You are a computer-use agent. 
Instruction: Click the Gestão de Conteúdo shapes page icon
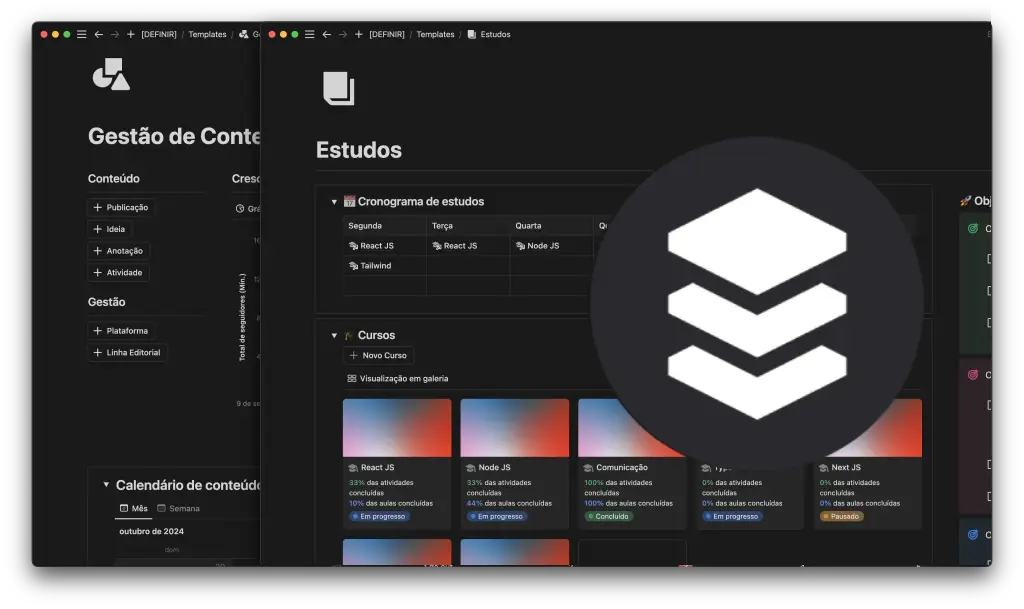click(x=110, y=74)
